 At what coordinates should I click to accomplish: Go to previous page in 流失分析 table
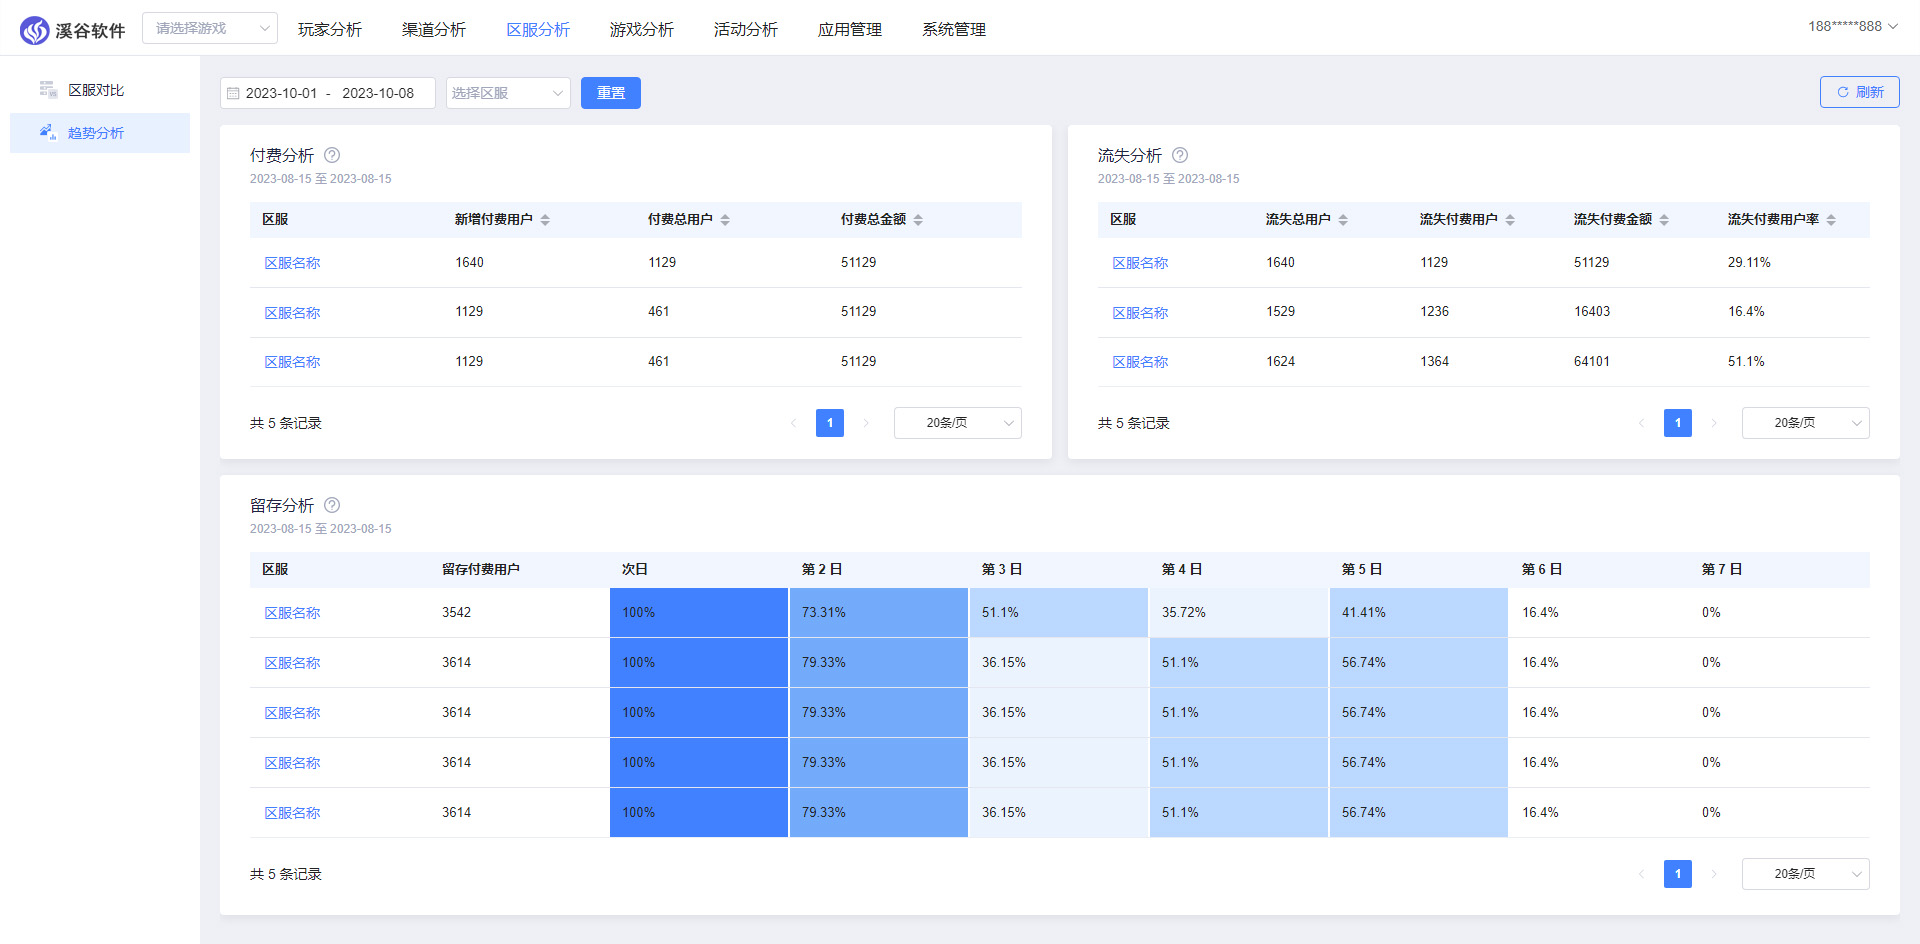(1642, 423)
